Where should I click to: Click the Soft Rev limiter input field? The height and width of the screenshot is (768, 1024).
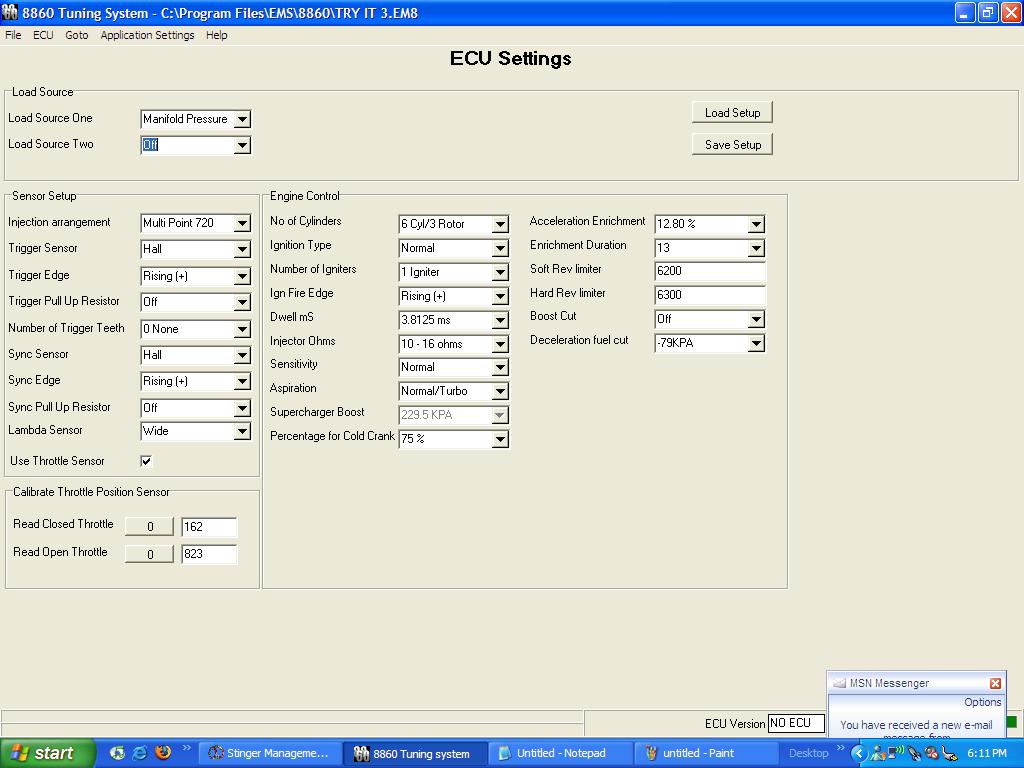[x=709, y=271]
